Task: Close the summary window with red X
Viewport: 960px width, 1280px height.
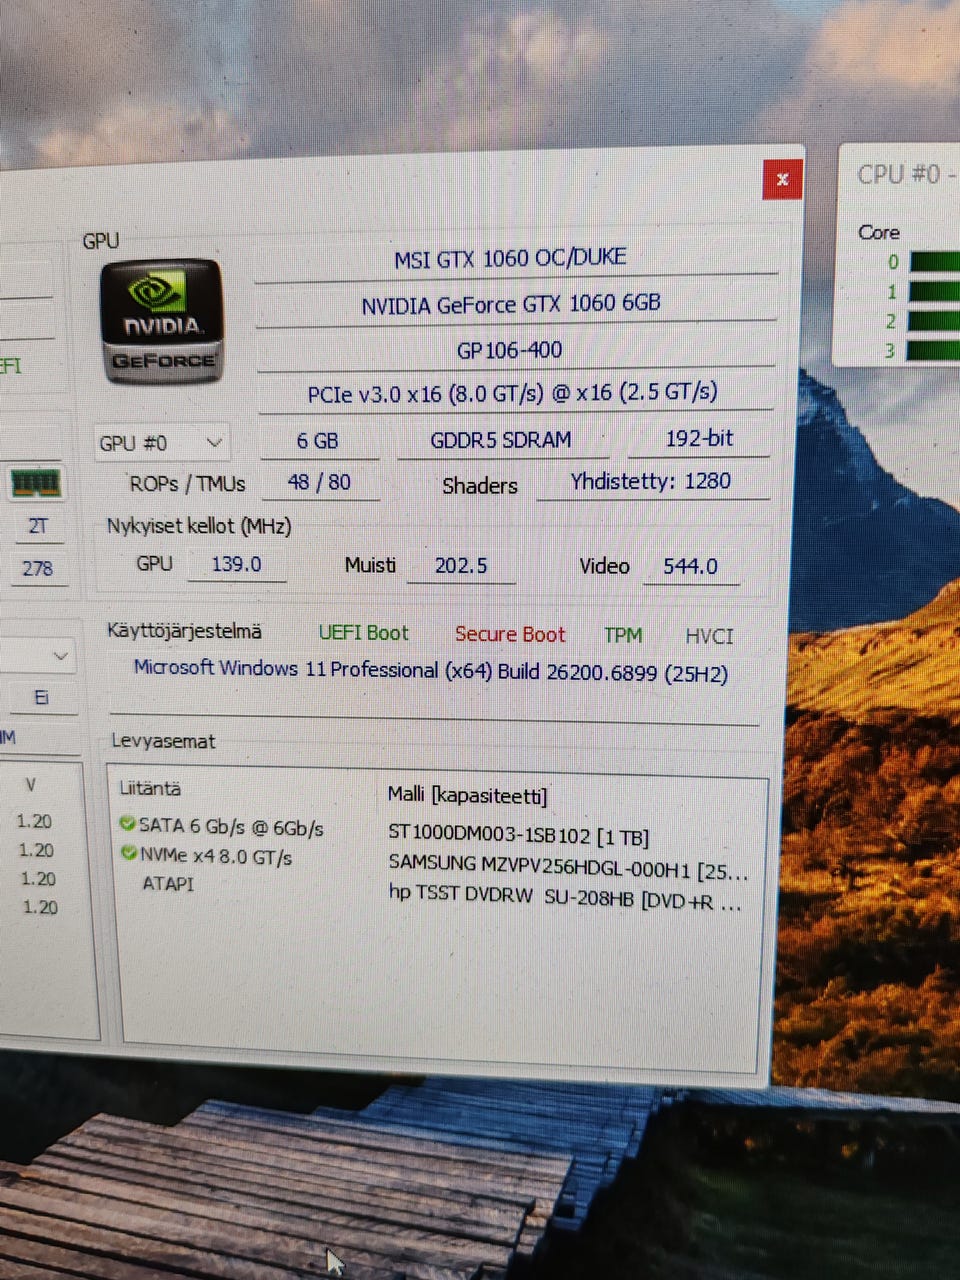Action: coord(782,179)
